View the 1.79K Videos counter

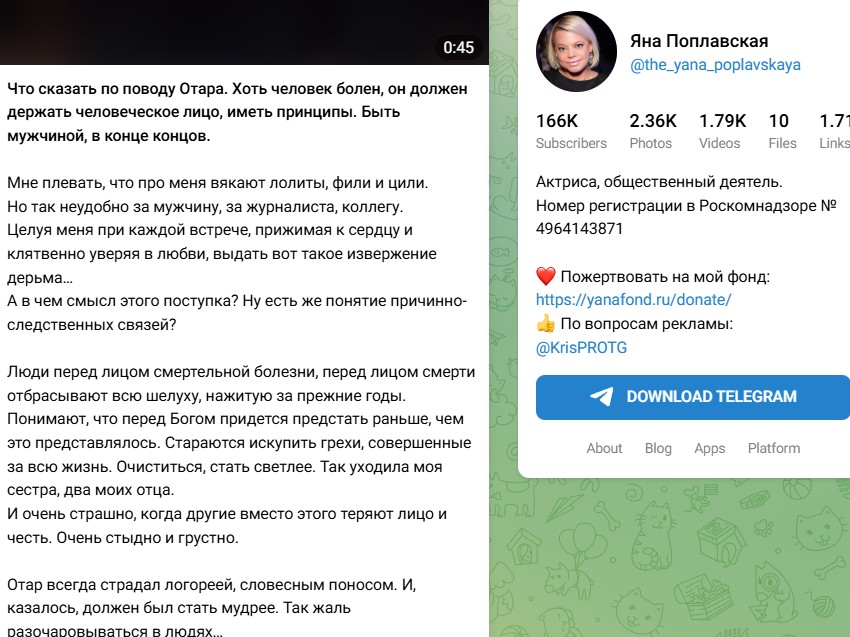(722, 131)
